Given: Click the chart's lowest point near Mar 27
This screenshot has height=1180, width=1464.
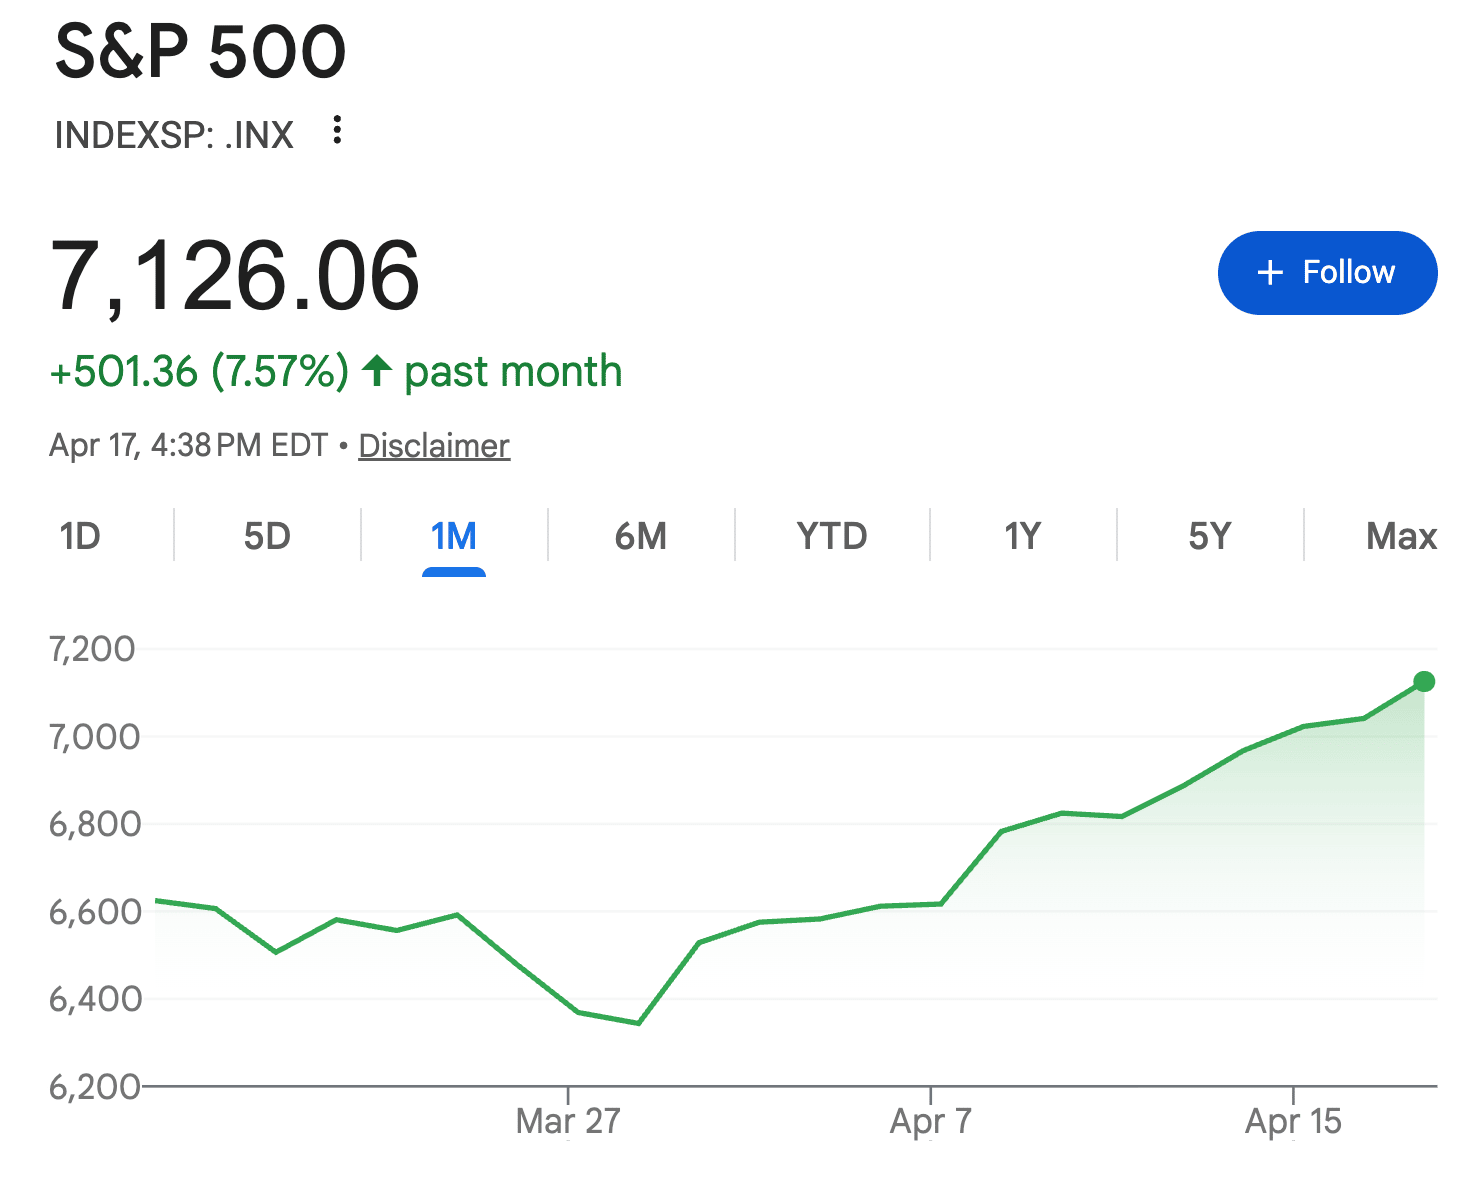Looking at the screenshot, I should 638,1023.
